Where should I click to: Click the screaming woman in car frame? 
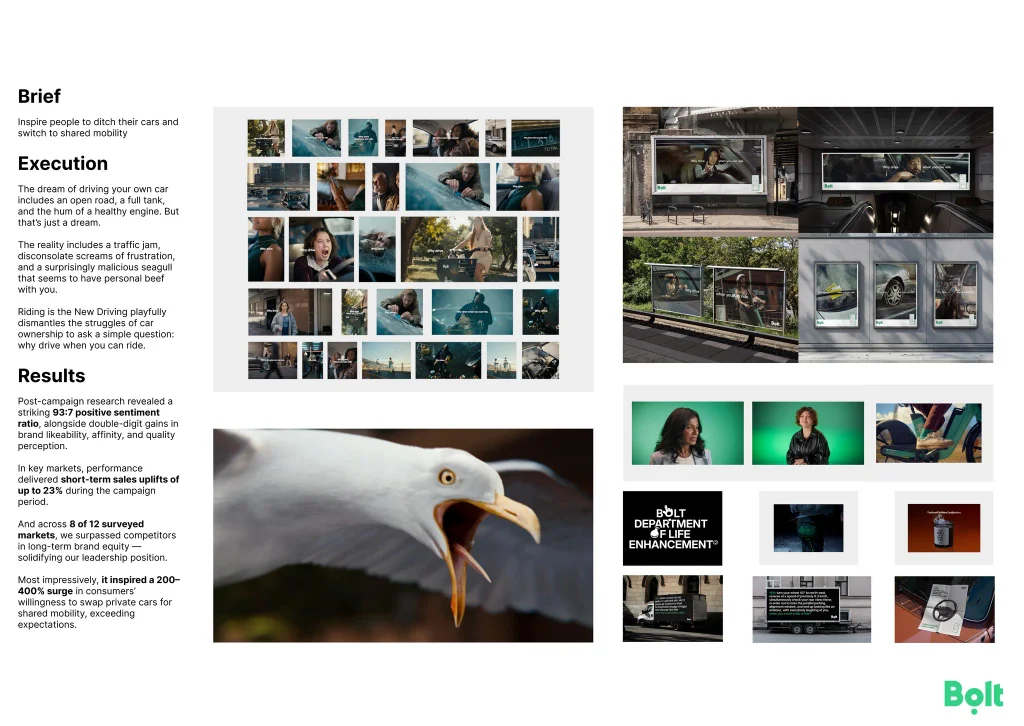(321, 249)
